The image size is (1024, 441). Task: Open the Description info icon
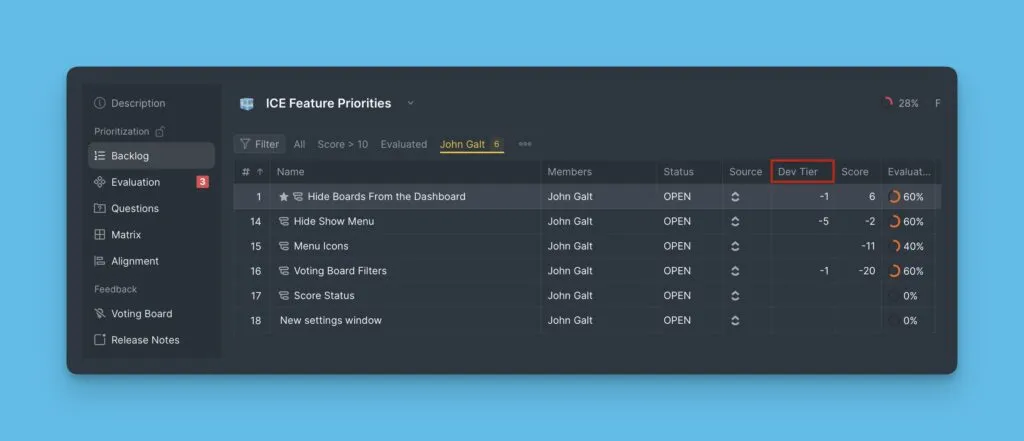[100, 103]
